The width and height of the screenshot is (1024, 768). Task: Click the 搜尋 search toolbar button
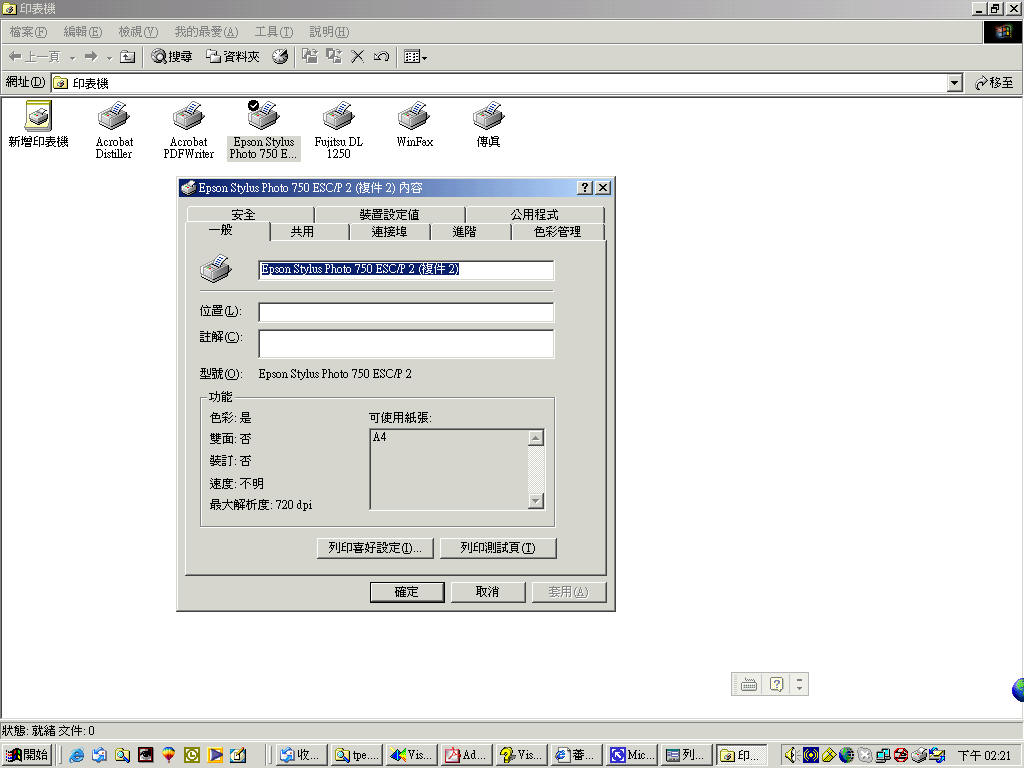[172, 57]
